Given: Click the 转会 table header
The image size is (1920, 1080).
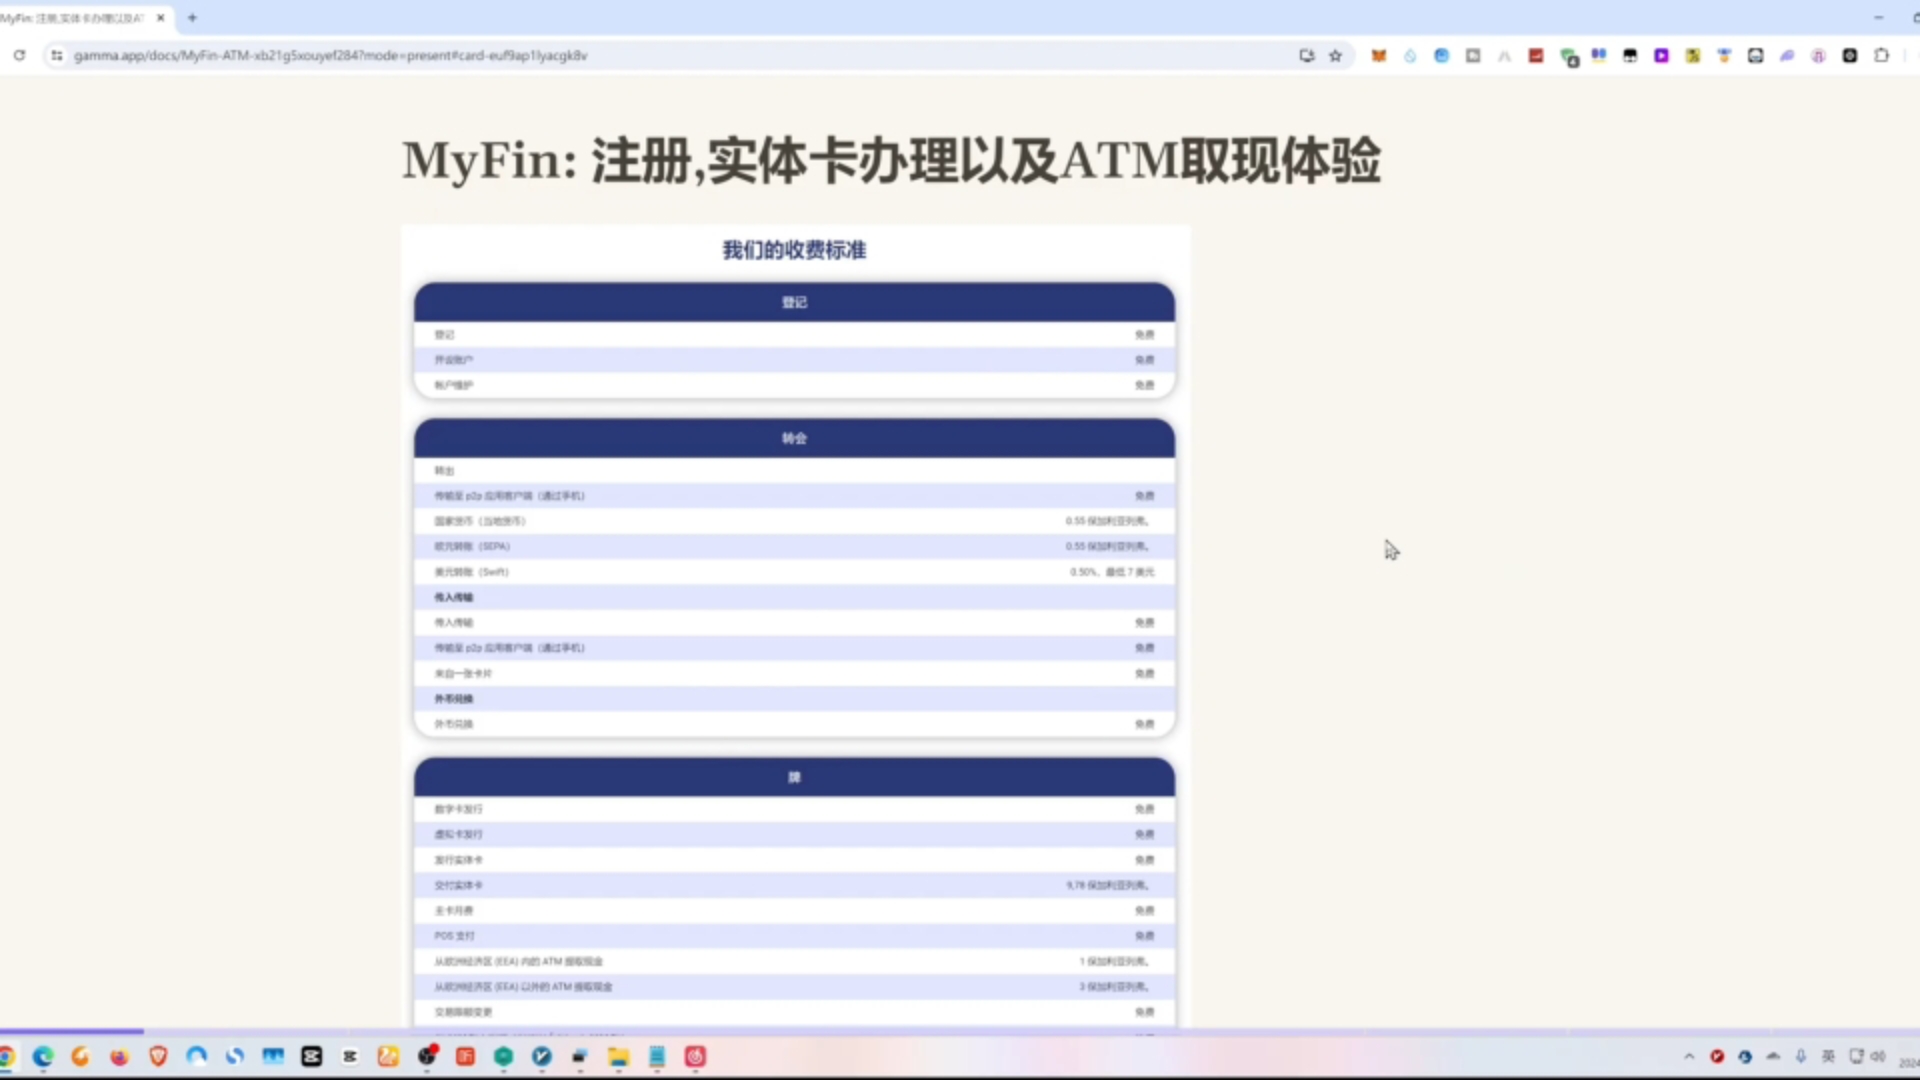Looking at the screenshot, I should (794, 438).
